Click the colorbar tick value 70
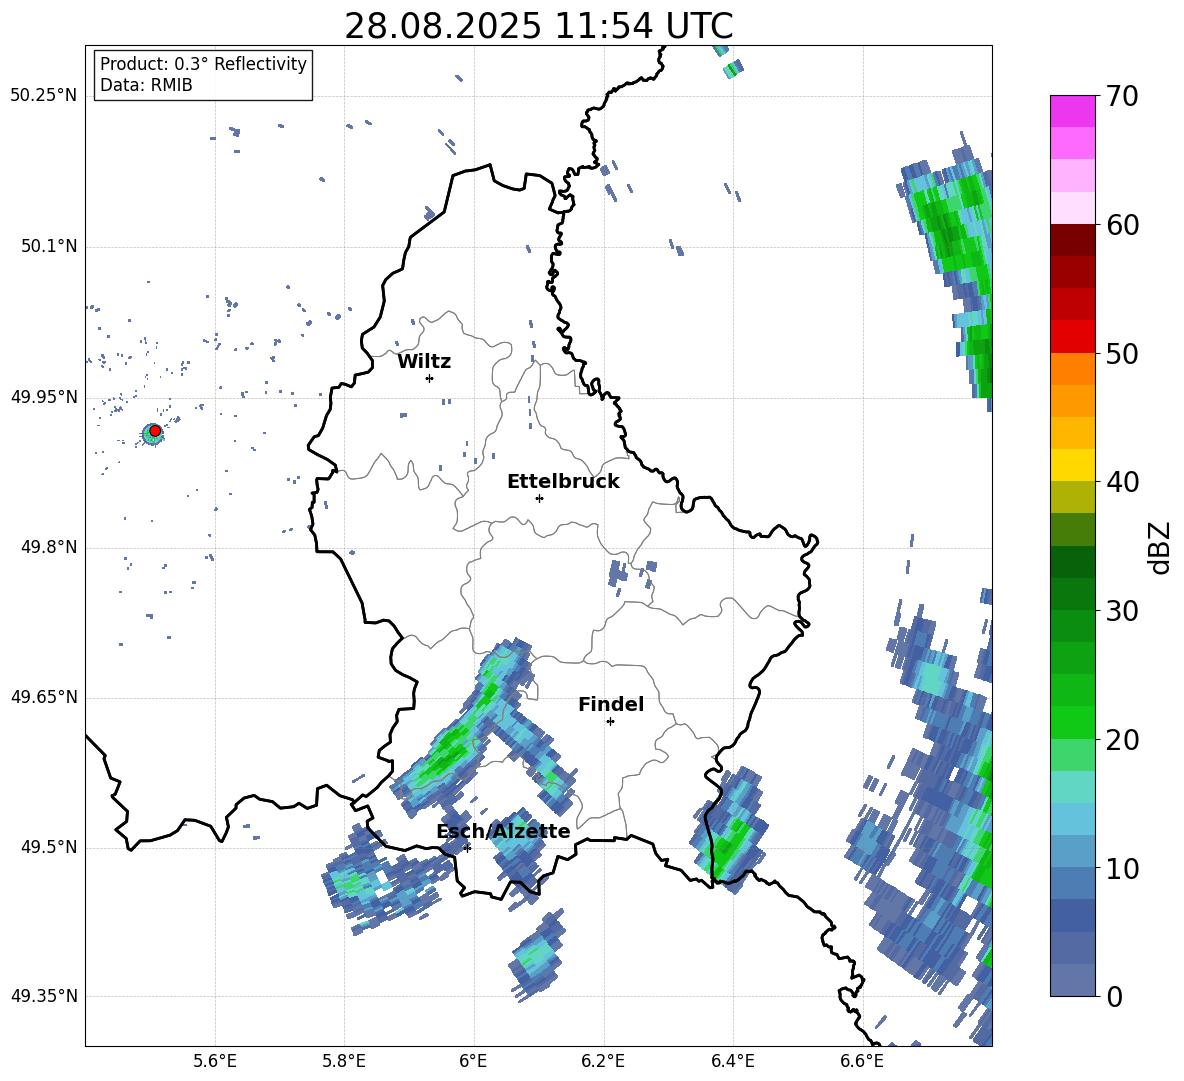This screenshot has height=1081, width=1184. [x=1122, y=96]
